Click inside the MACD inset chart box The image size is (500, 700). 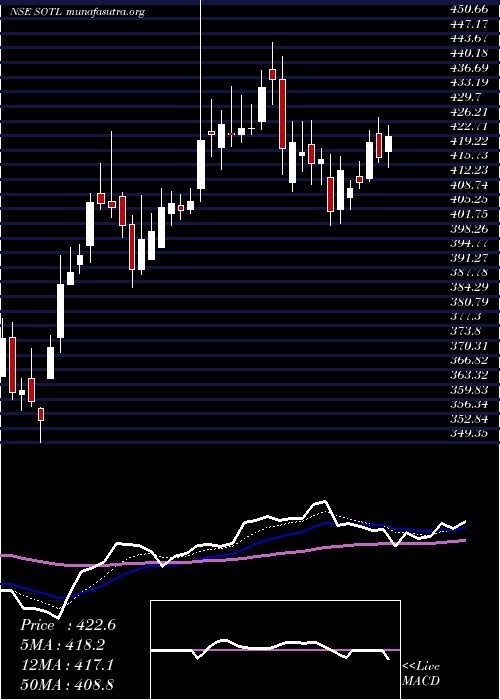[x=275, y=650]
